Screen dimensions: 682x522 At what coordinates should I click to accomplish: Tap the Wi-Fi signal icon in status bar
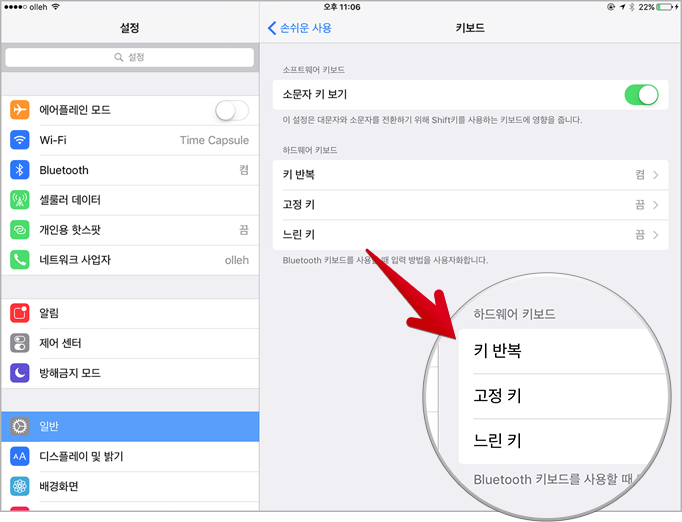coord(55,7)
